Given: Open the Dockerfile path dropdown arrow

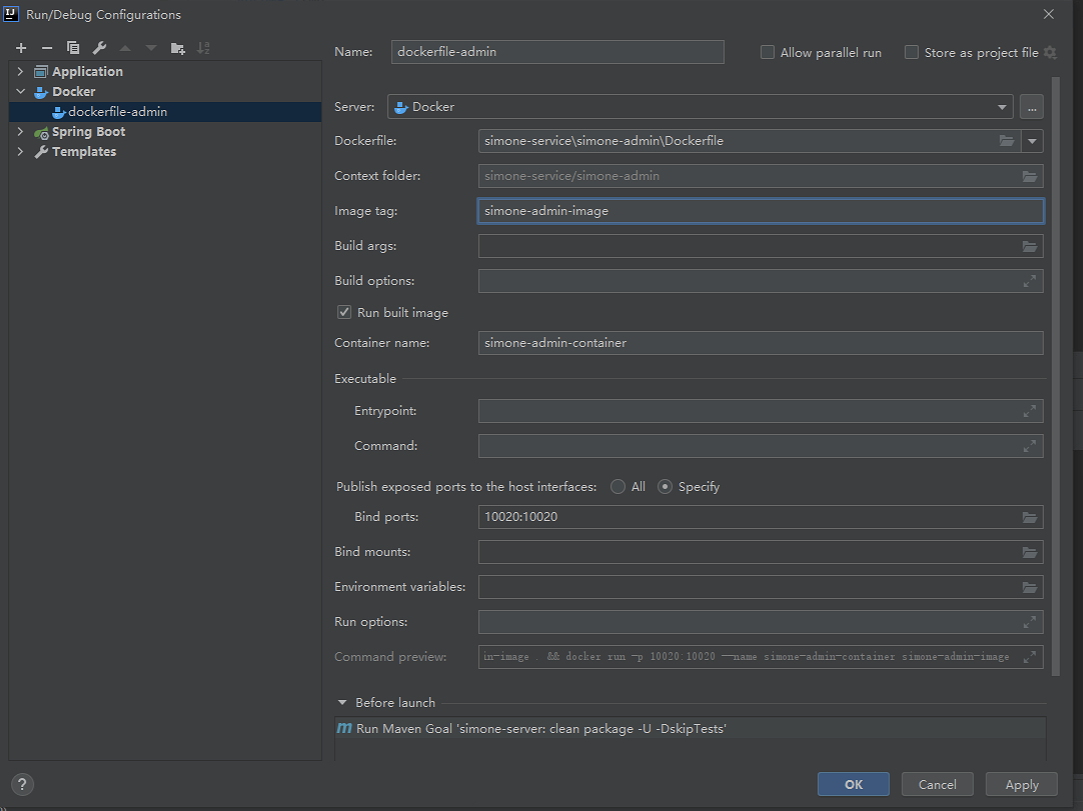Looking at the screenshot, I should (1032, 141).
